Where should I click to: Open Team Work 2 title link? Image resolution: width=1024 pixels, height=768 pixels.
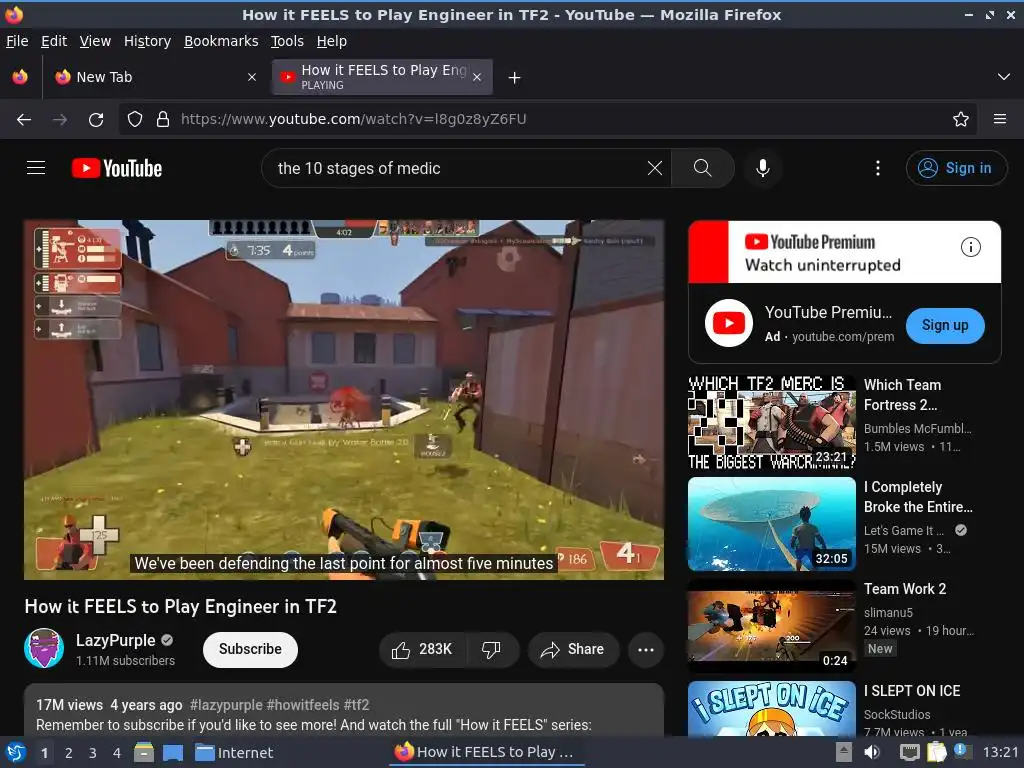pyautogui.click(x=905, y=589)
